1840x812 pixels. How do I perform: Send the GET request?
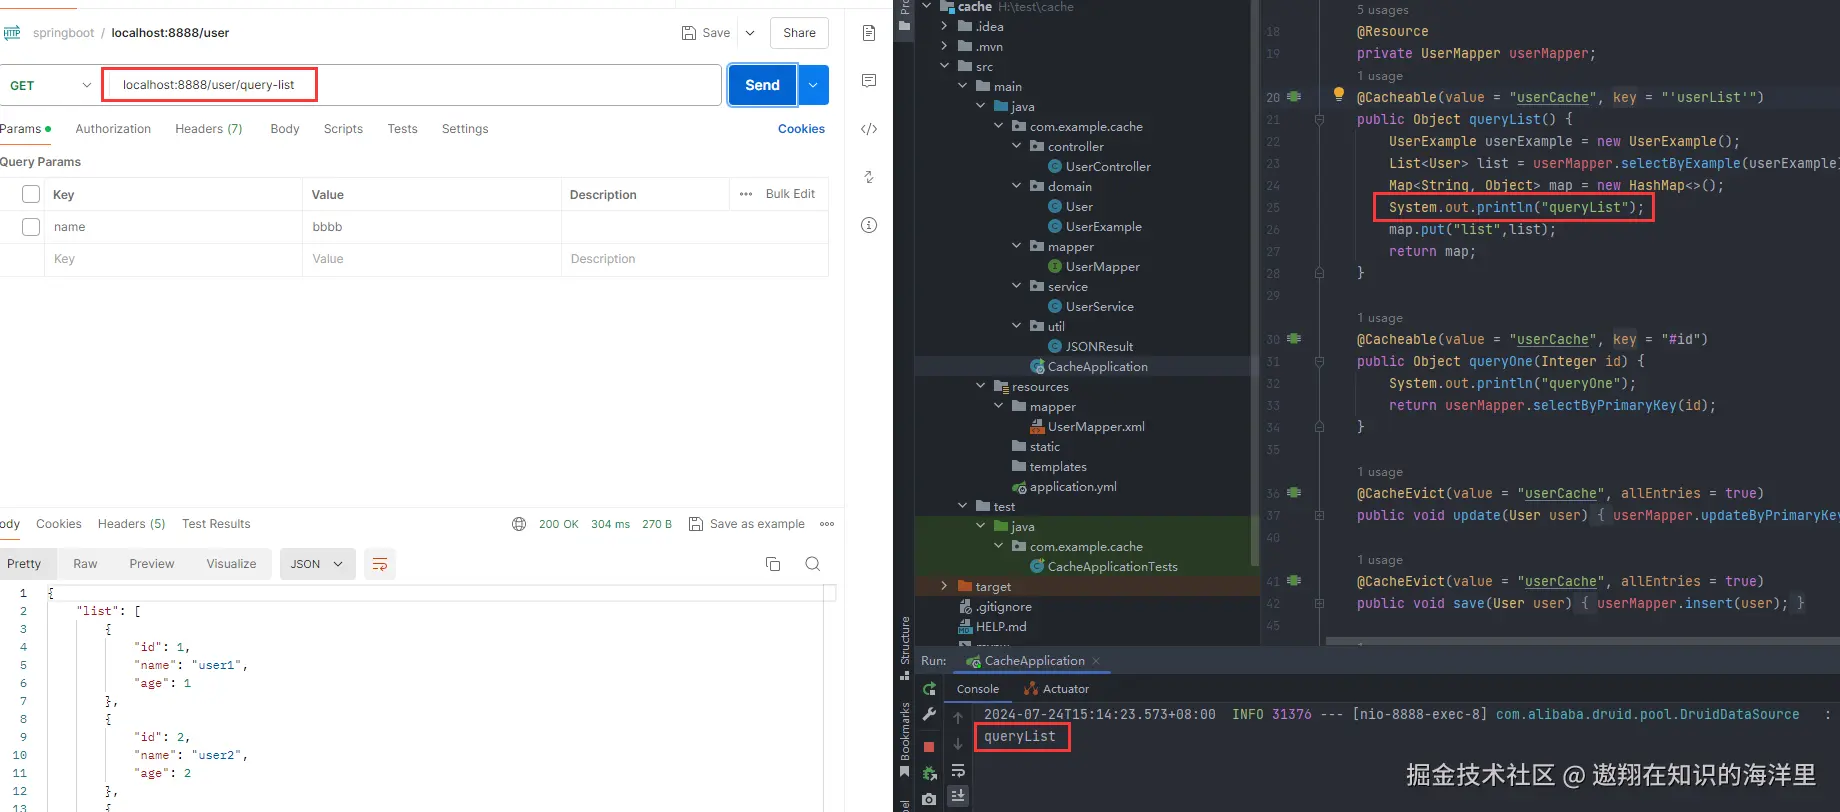coord(762,85)
